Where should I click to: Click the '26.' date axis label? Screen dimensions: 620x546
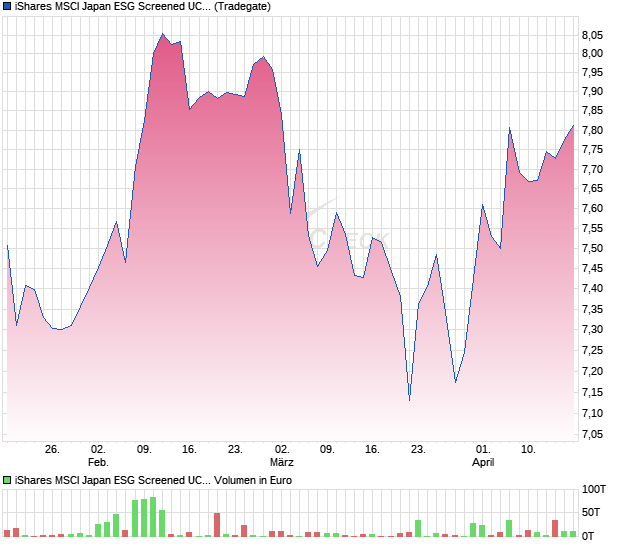coord(52,450)
